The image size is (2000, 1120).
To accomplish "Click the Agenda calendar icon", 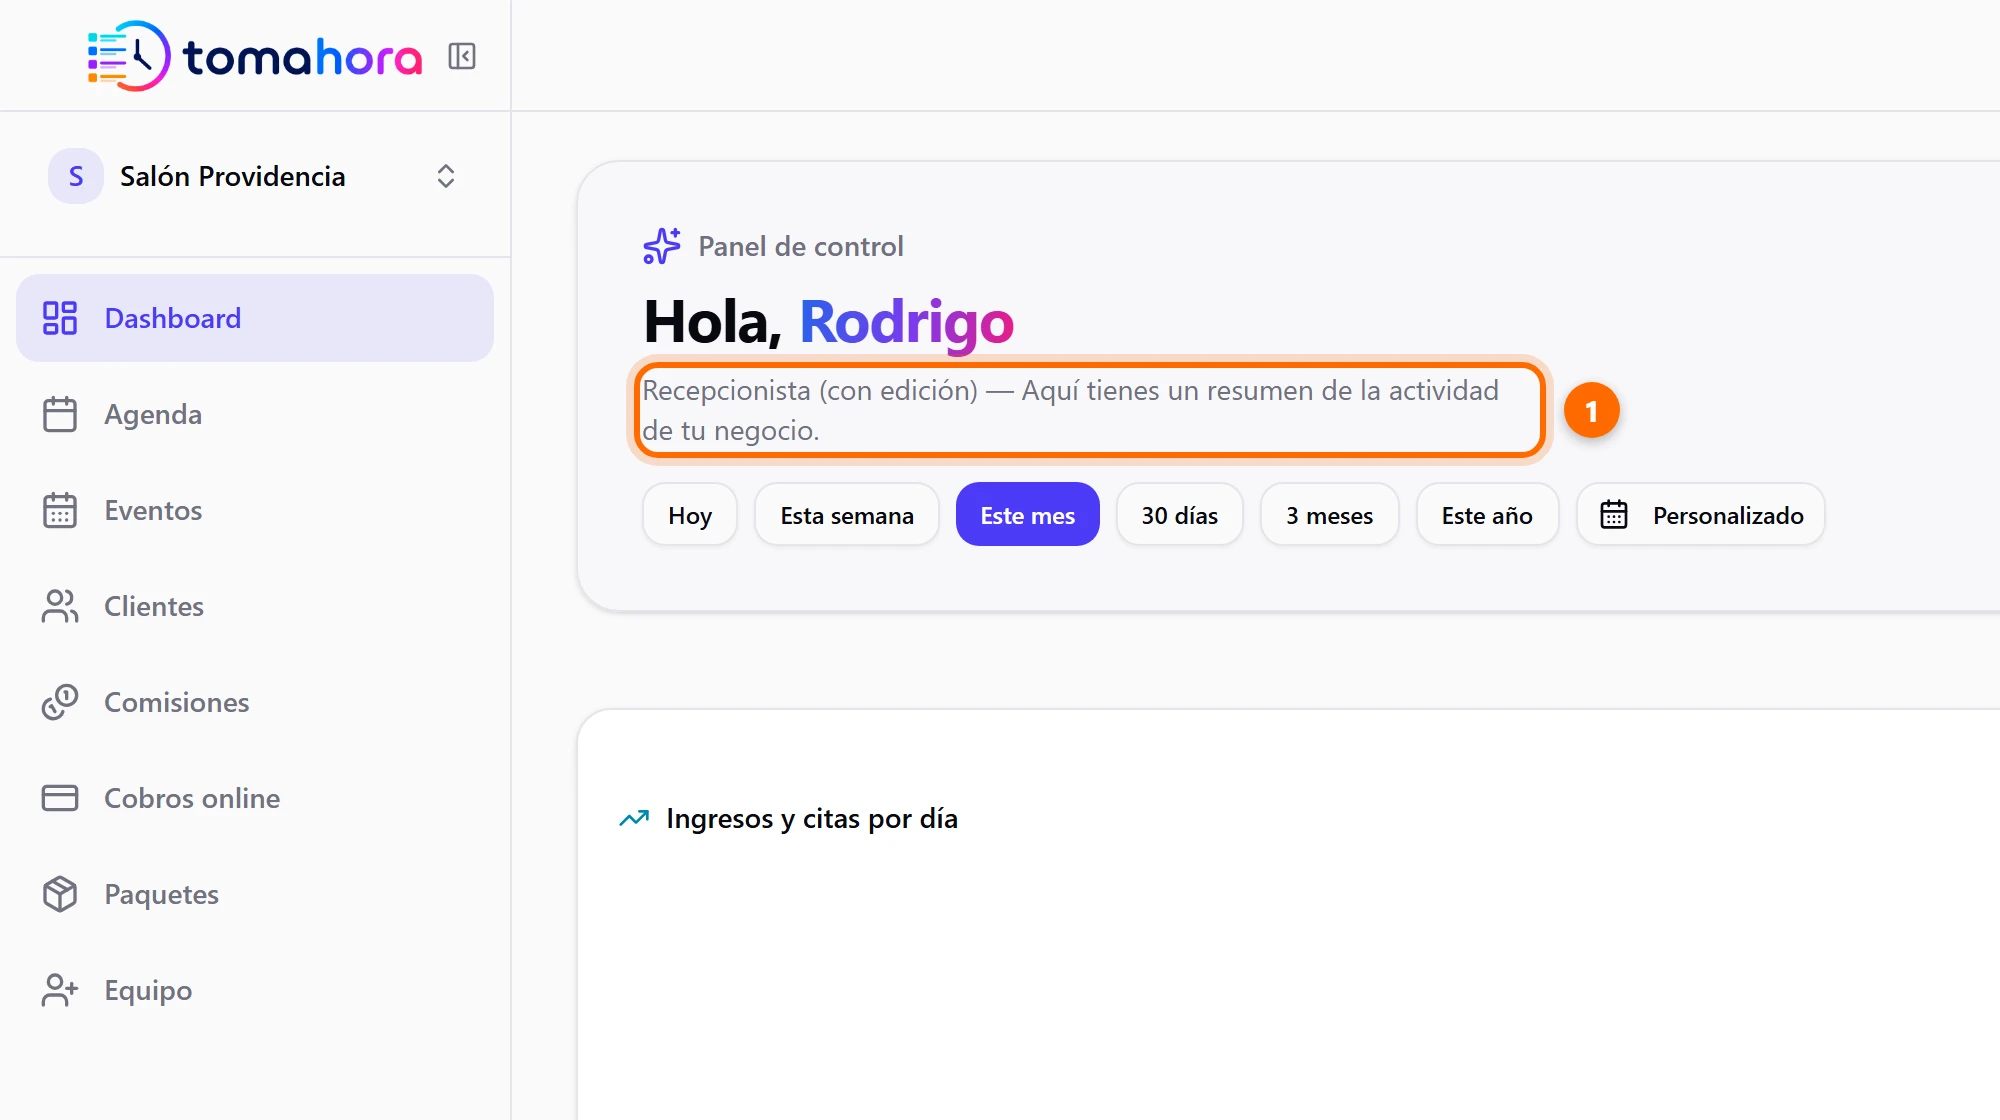I will tap(60, 414).
